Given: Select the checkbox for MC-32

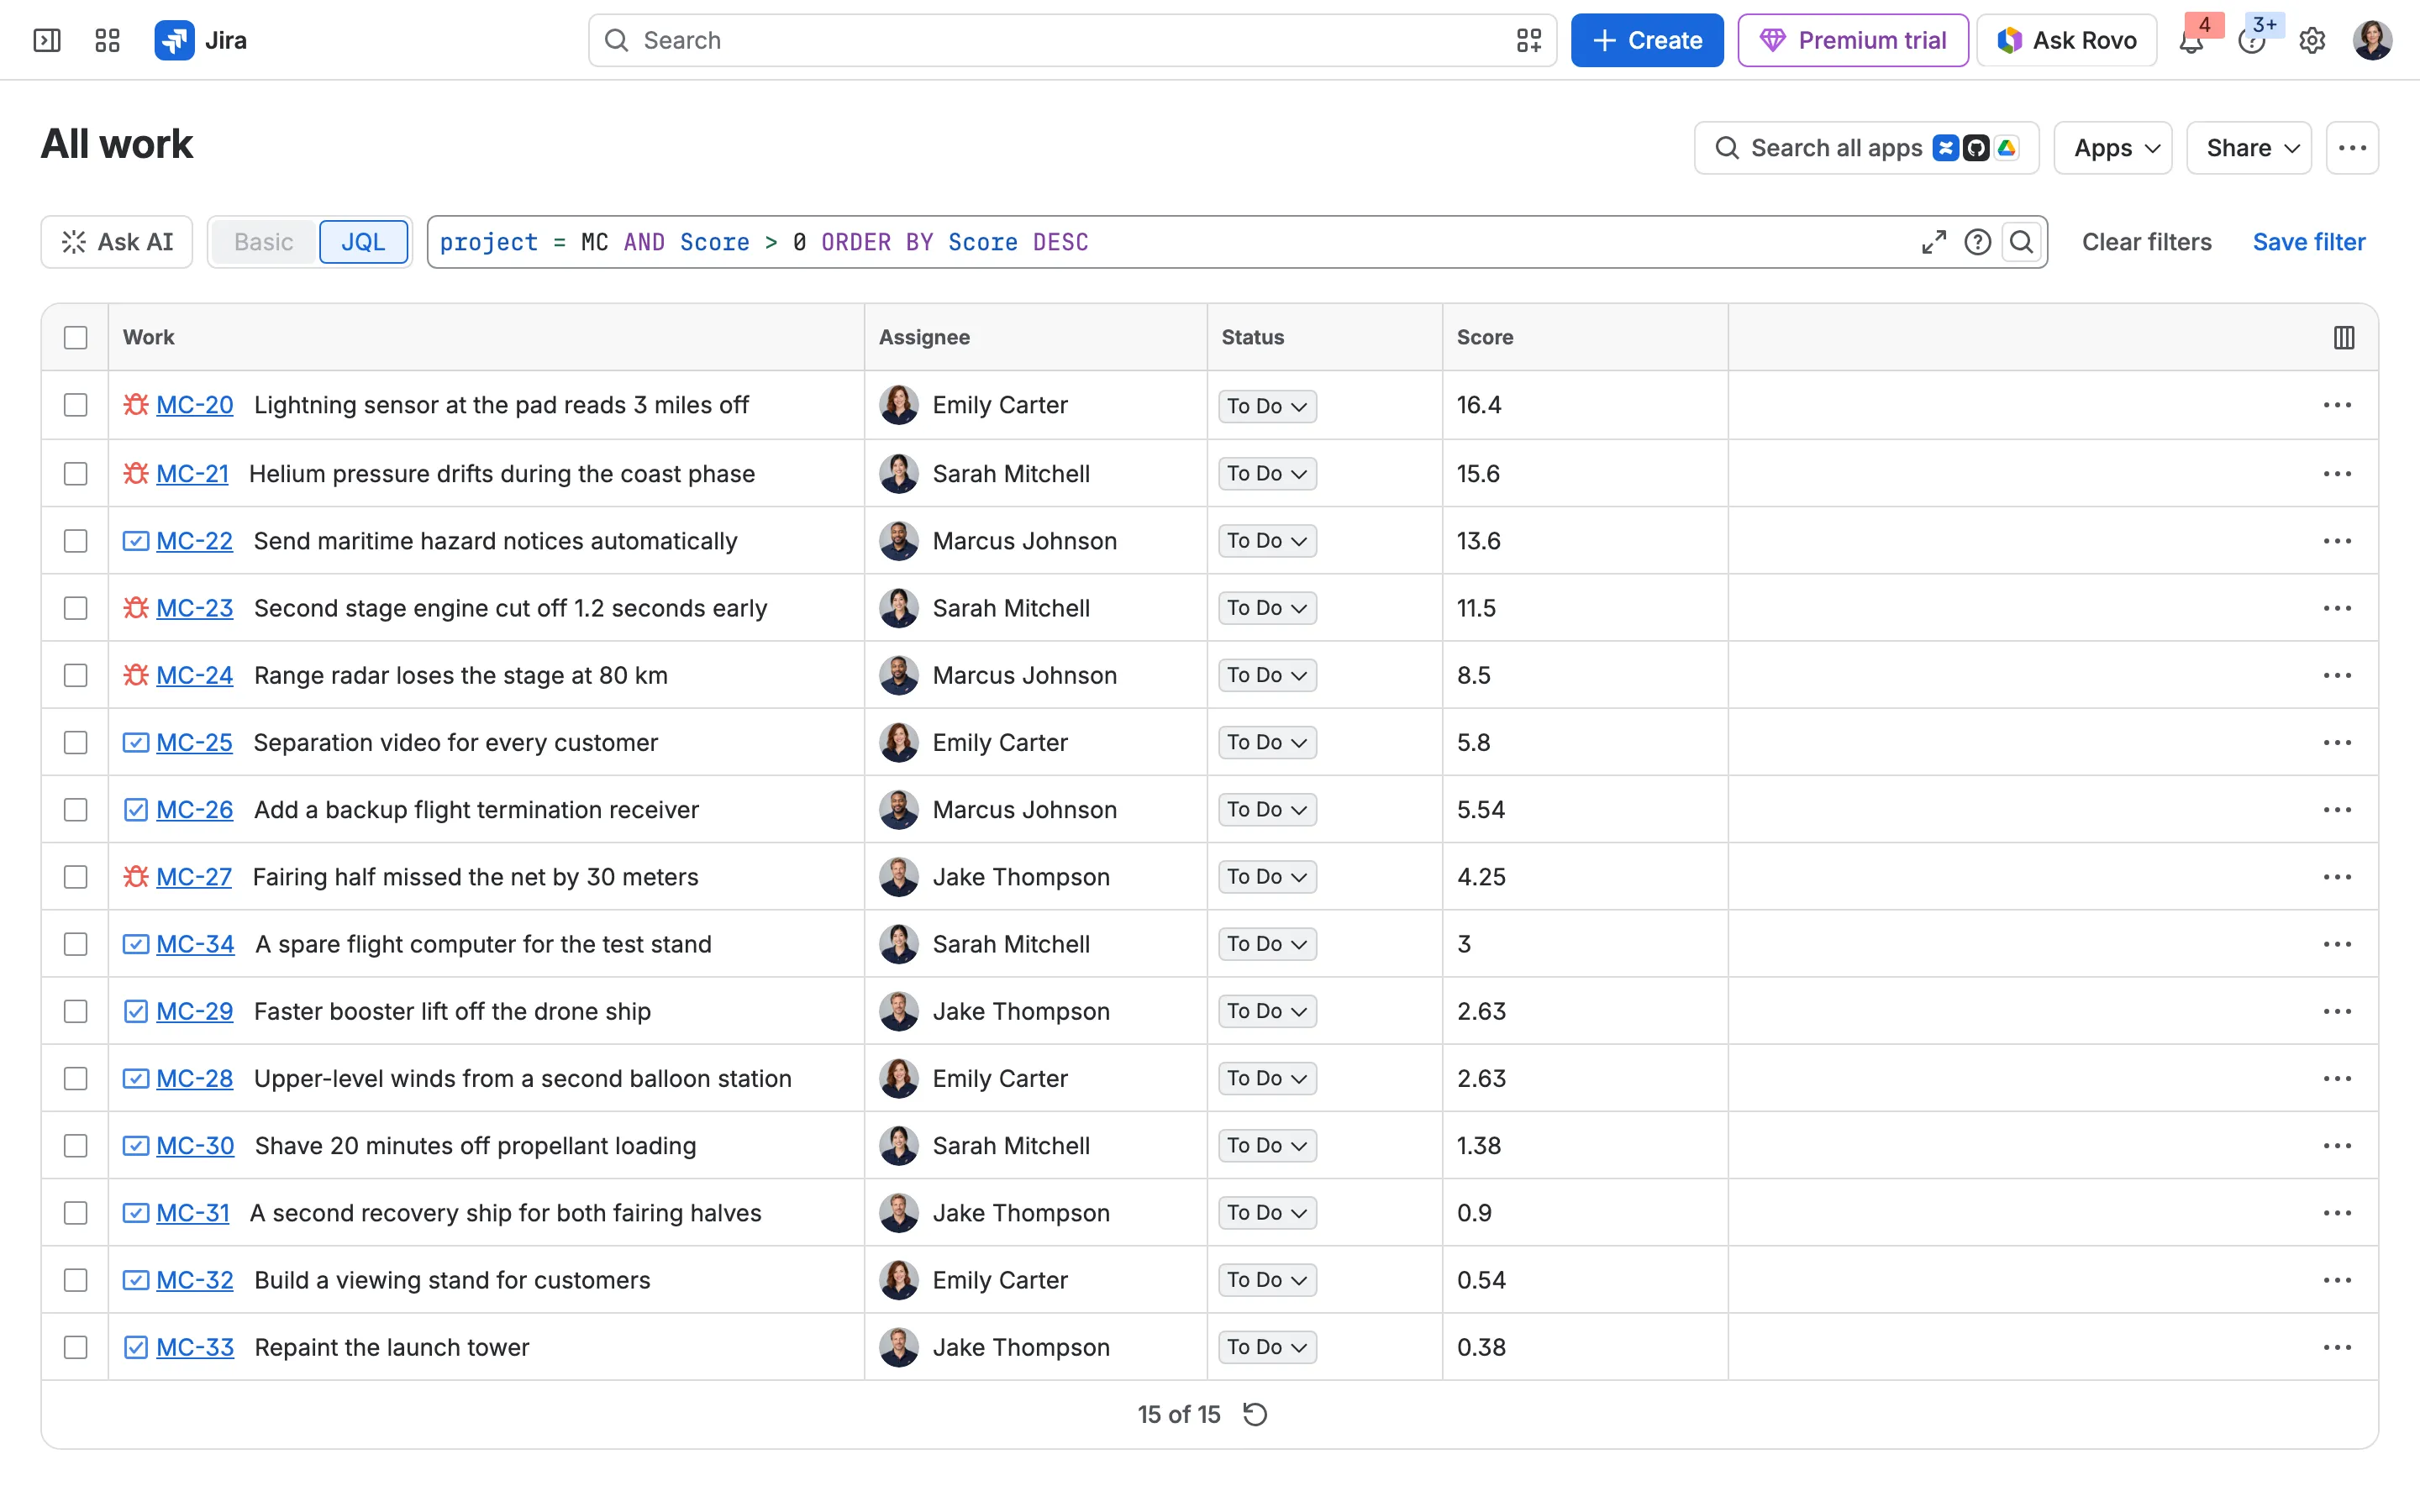Looking at the screenshot, I should [x=76, y=1280].
